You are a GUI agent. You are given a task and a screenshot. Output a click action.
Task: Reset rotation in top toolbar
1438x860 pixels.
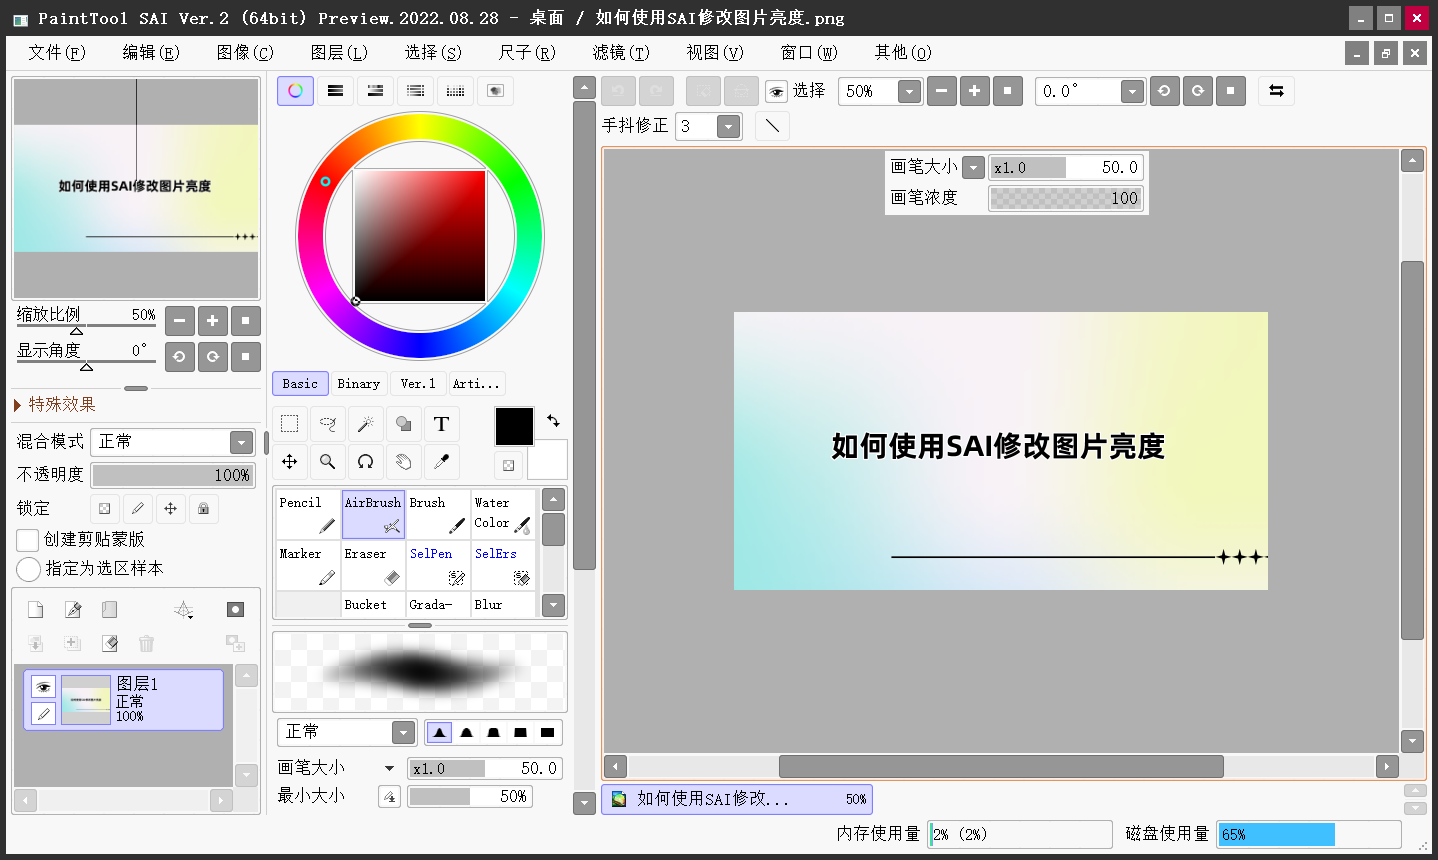[1231, 91]
